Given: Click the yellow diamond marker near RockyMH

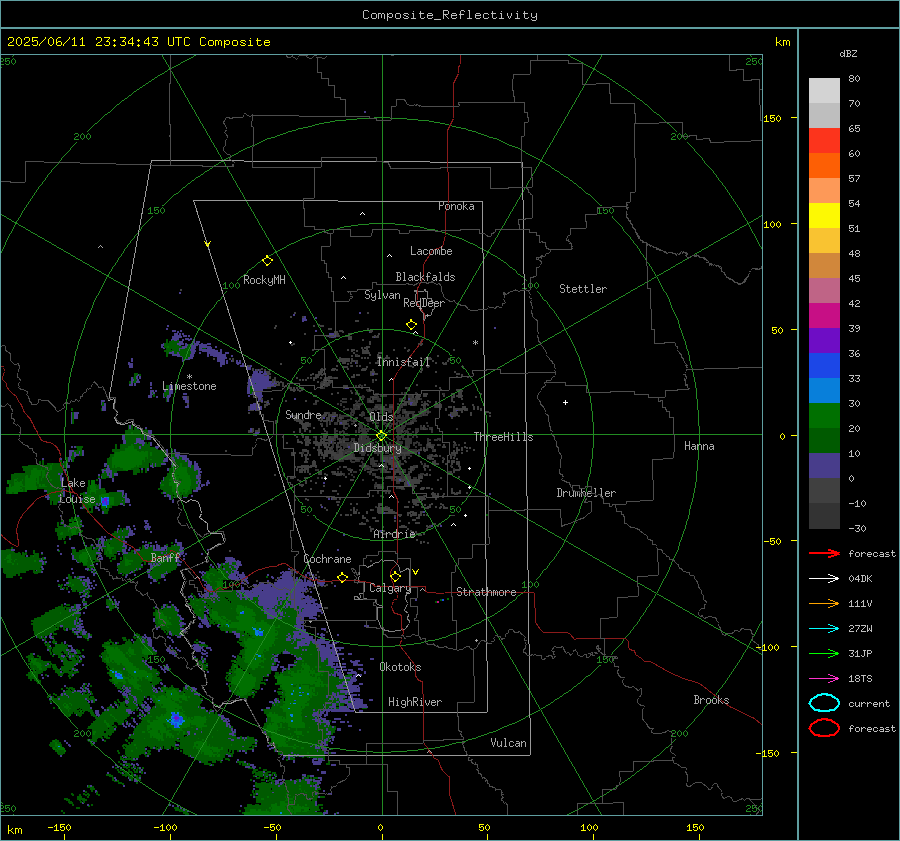Looking at the screenshot, I should [267, 261].
